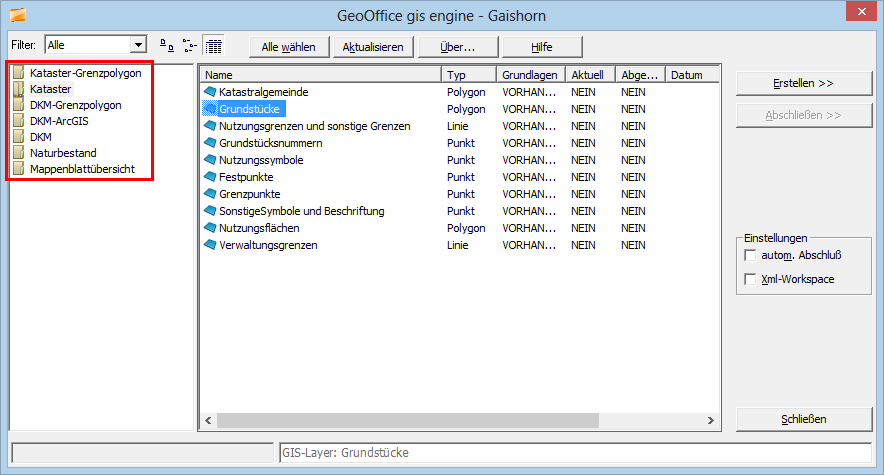
Task: Click the Nutzungsflächen layer icon
Action: click(210, 228)
